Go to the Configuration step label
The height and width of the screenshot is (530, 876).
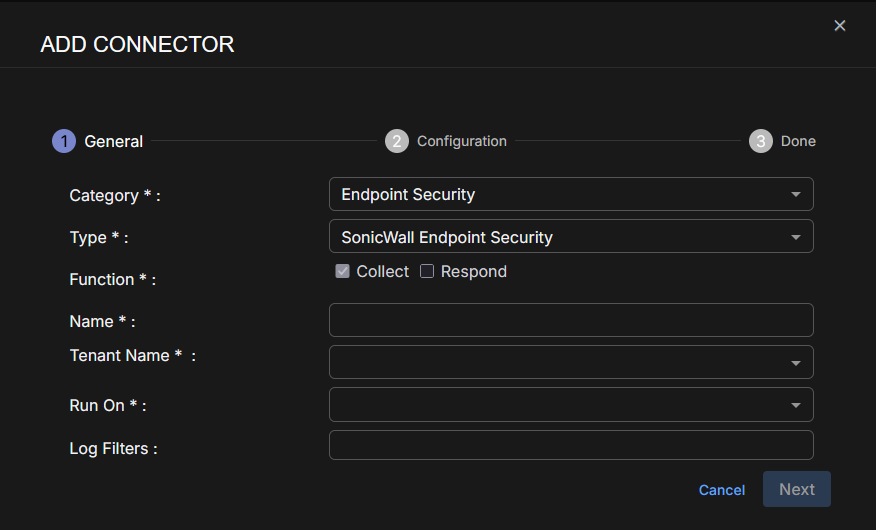[462, 141]
